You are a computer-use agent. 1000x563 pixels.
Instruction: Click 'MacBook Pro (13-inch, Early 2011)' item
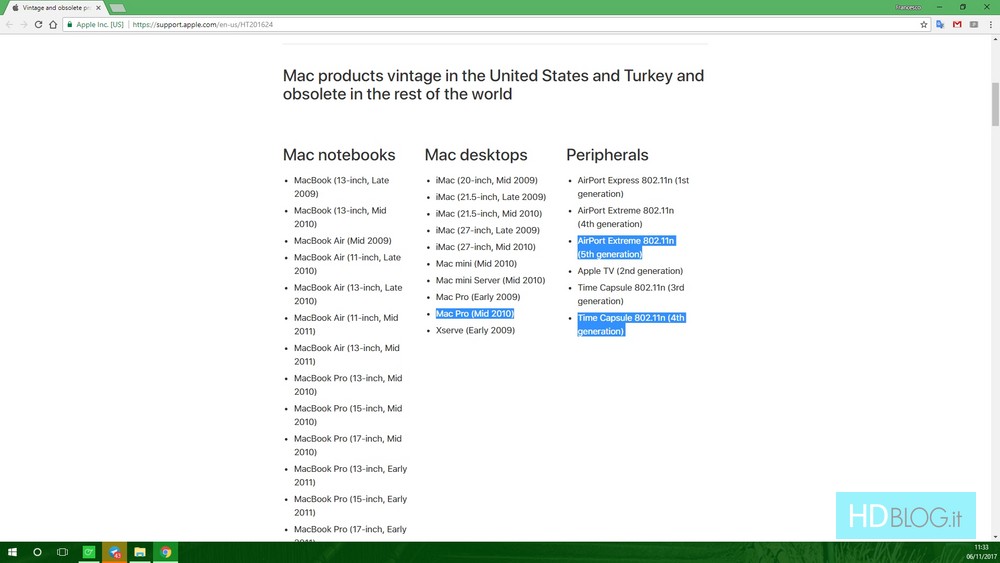(x=351, y=475)
